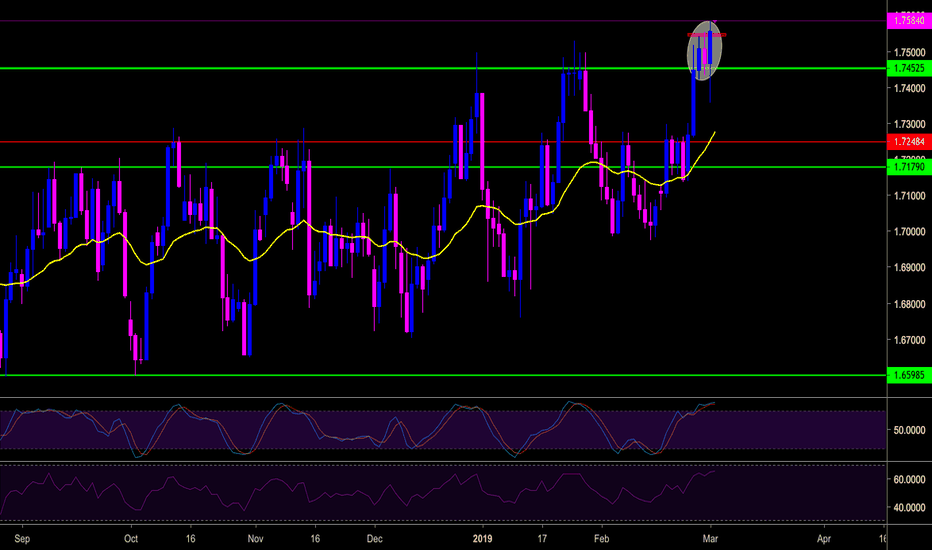Click the 1.73000 price axis value
The height and width of the screenshot is (550, 932).
point(909,124)
